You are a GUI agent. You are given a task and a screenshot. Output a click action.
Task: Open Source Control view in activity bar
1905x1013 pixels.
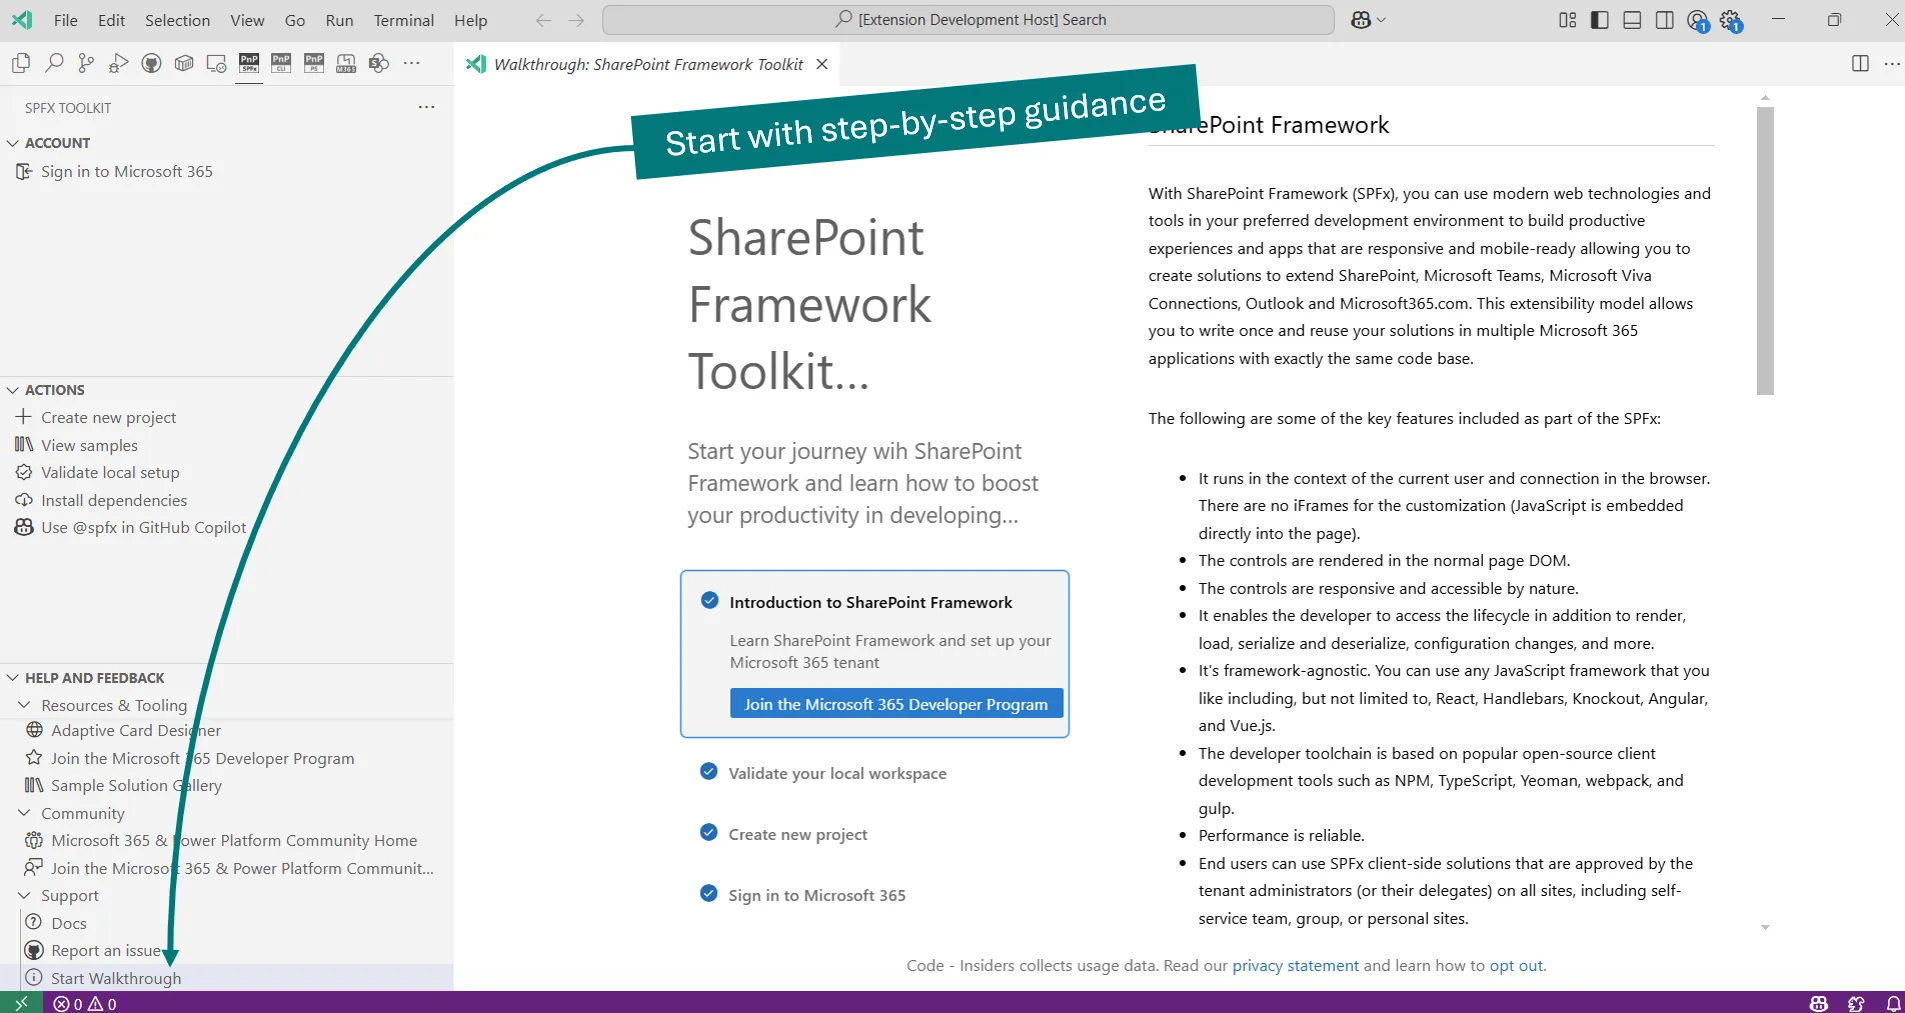click(x=86, y=63)
